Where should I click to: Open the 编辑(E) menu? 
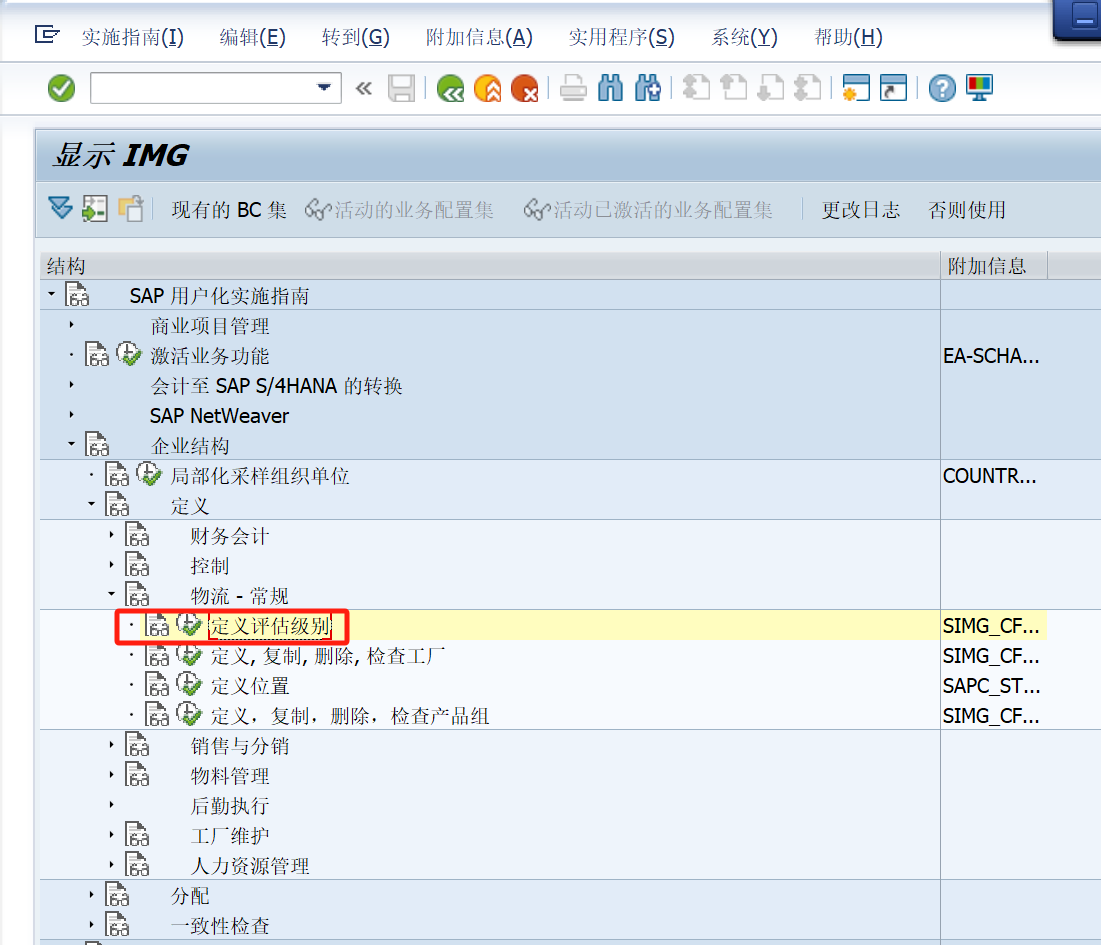tap(253, 37)
